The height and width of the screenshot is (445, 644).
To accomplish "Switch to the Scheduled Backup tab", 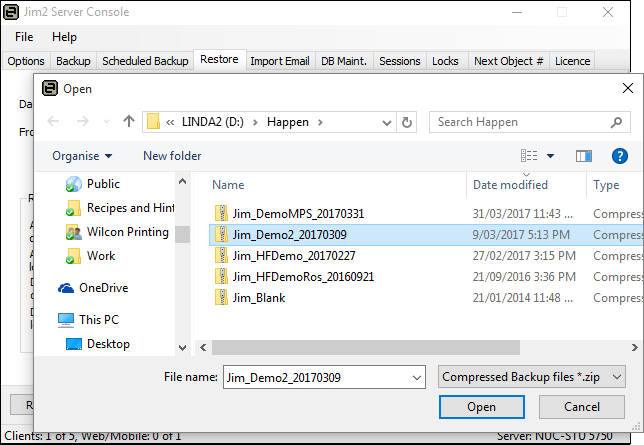I will tap(145, 61).
